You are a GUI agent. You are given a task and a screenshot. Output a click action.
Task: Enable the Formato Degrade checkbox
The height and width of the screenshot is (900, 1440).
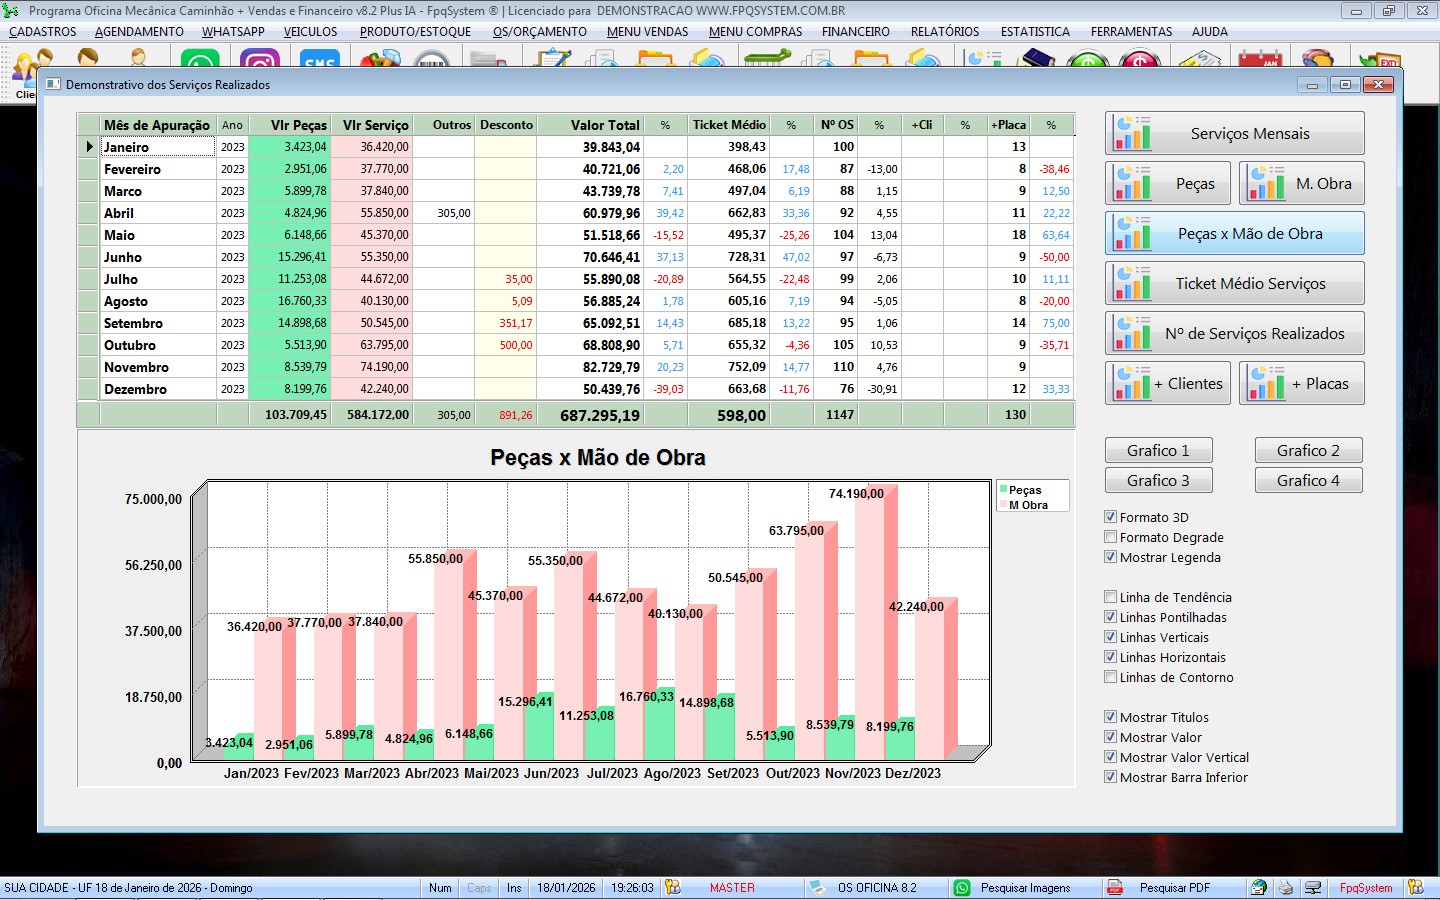[x=1110, y=537]
